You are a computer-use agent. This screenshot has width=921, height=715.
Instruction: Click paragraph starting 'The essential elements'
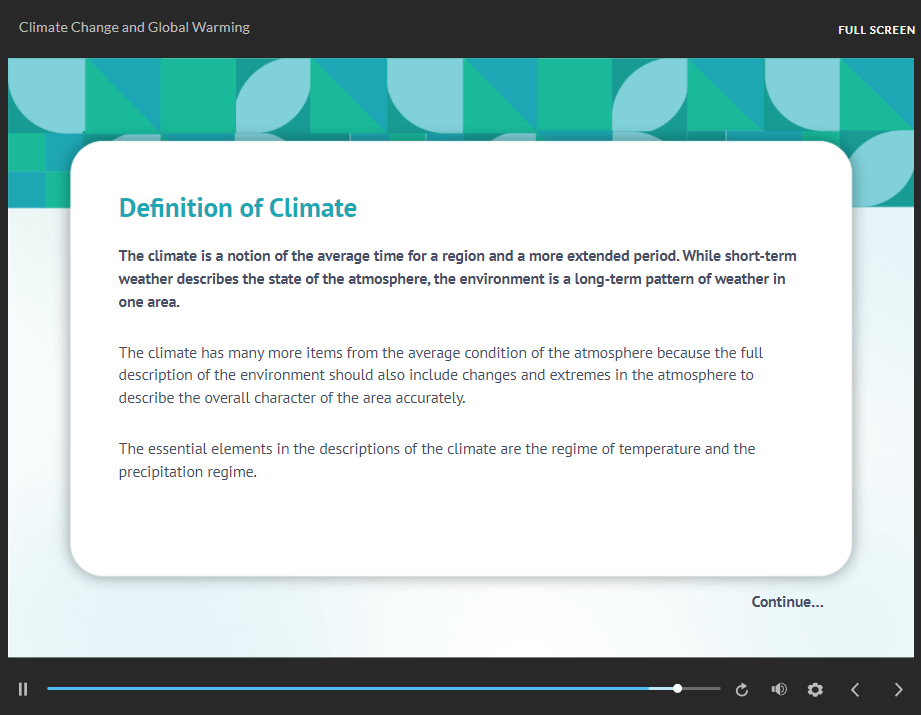tap(436, 460)
